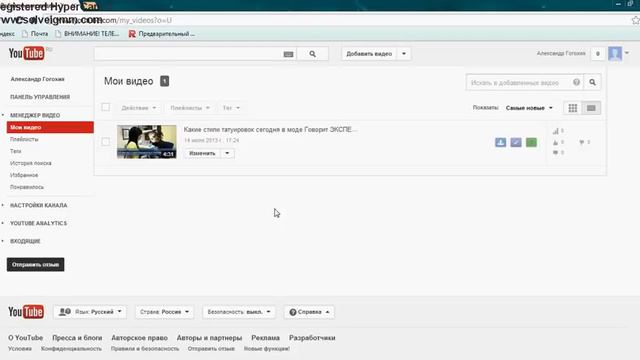Click the views statistics bar icon
Viewport: 640px width, 360px height.
[x=556, y=131]
